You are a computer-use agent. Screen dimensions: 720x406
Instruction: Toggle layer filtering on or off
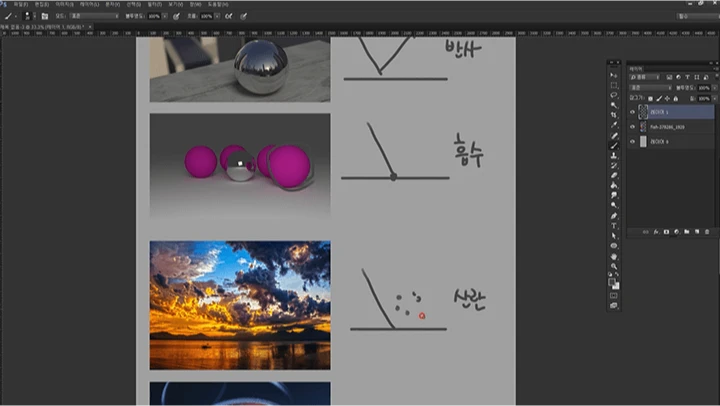point(717,76)
